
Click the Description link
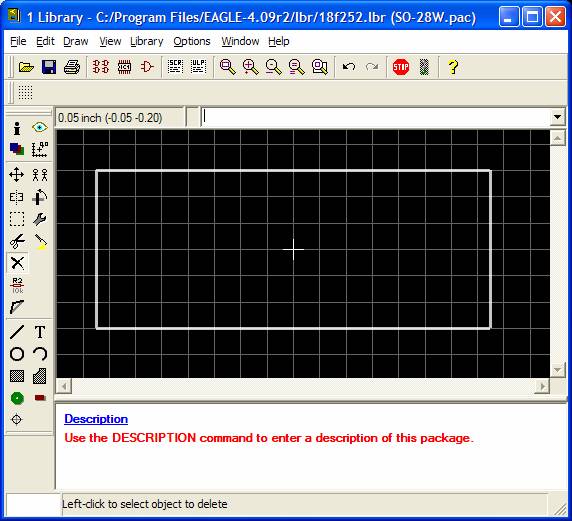pyautogui.click(x=96, y=419)
